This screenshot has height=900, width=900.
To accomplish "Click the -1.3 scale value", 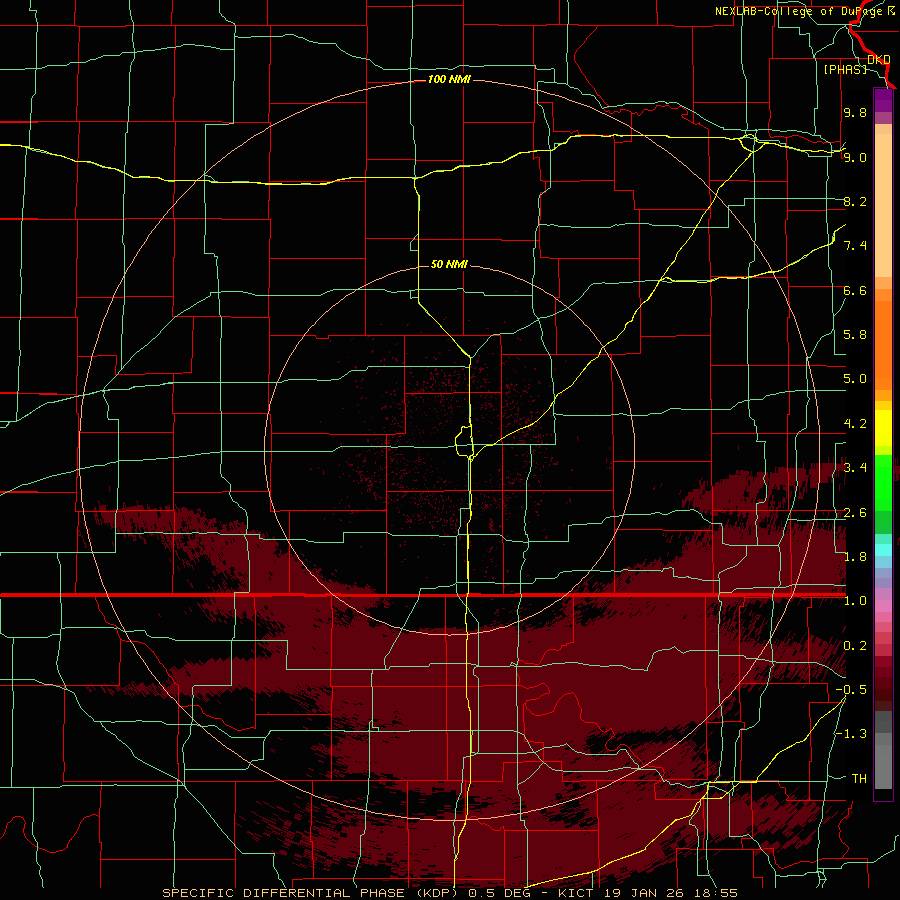I will (851, 734).
